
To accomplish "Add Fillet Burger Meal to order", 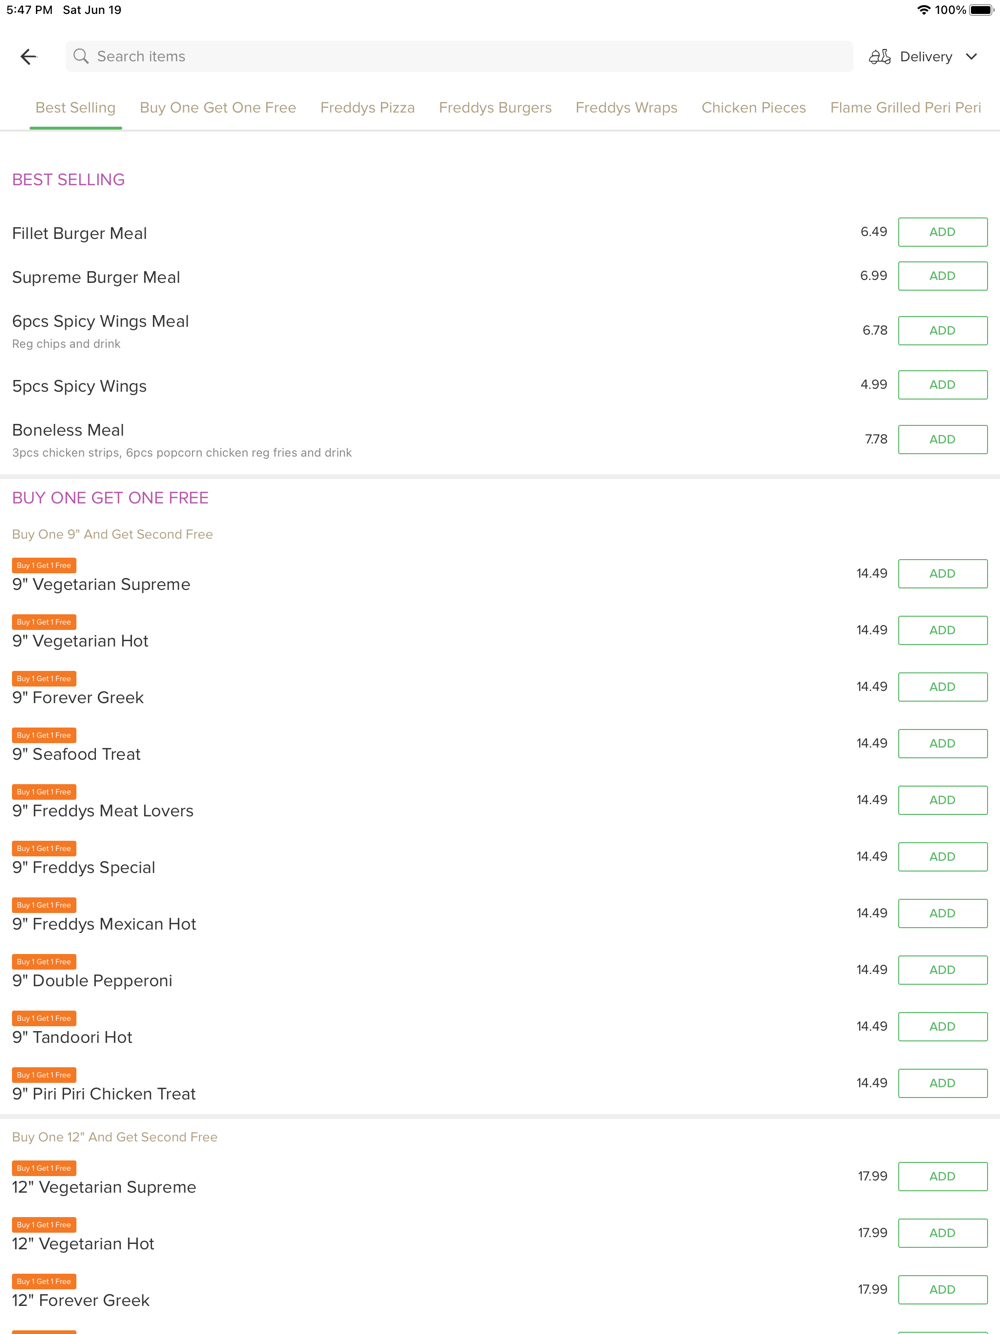I will pyautogui.click(x=942, y=232).
